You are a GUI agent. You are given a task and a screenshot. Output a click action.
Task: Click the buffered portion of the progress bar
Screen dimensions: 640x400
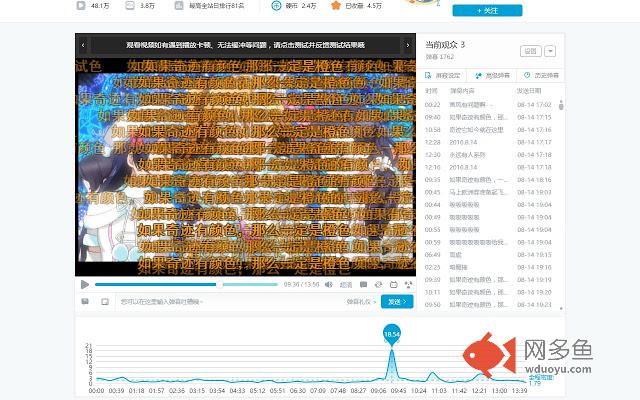click(250, 284)
